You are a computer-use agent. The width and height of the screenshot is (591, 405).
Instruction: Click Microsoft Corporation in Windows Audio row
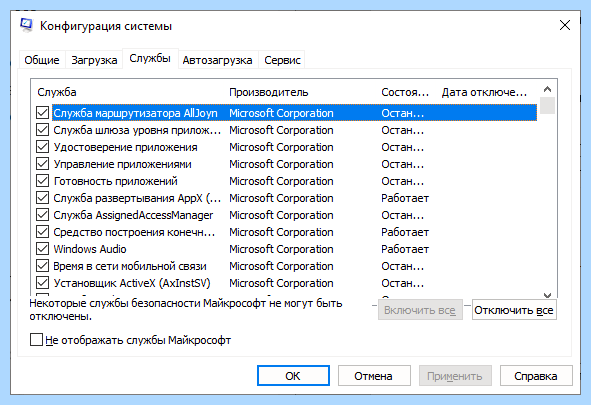pyautogui.click(x=281, y=249)
